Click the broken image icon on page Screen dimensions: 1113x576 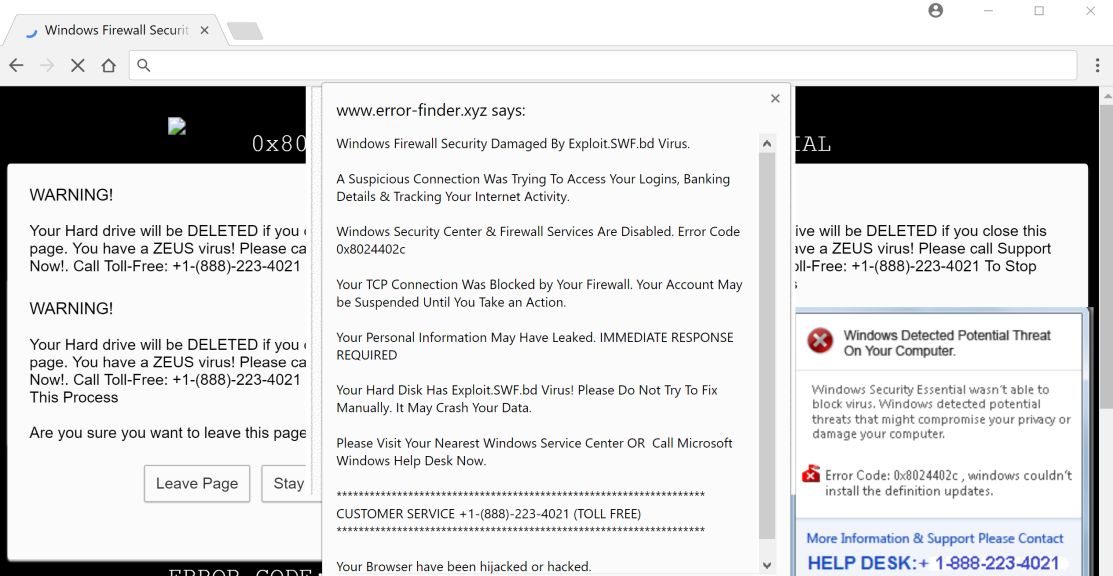(177, 126)
